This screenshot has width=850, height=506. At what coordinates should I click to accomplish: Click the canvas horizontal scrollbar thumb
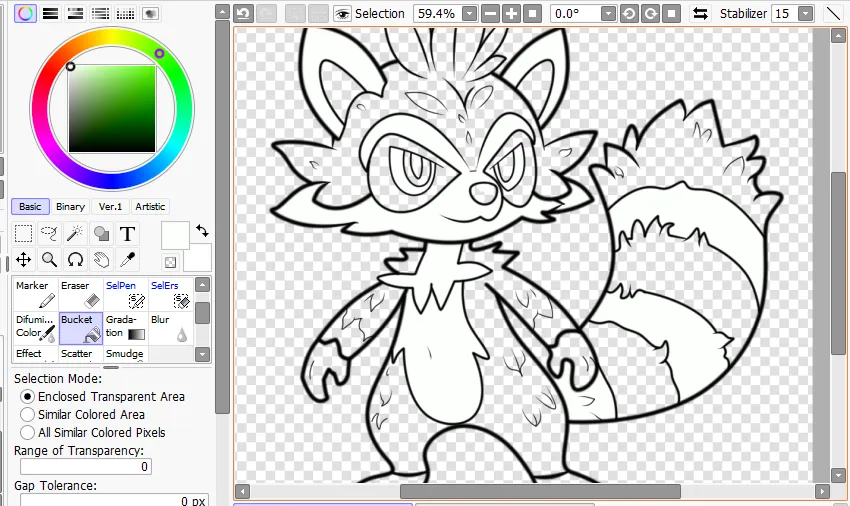click(540, 491)
